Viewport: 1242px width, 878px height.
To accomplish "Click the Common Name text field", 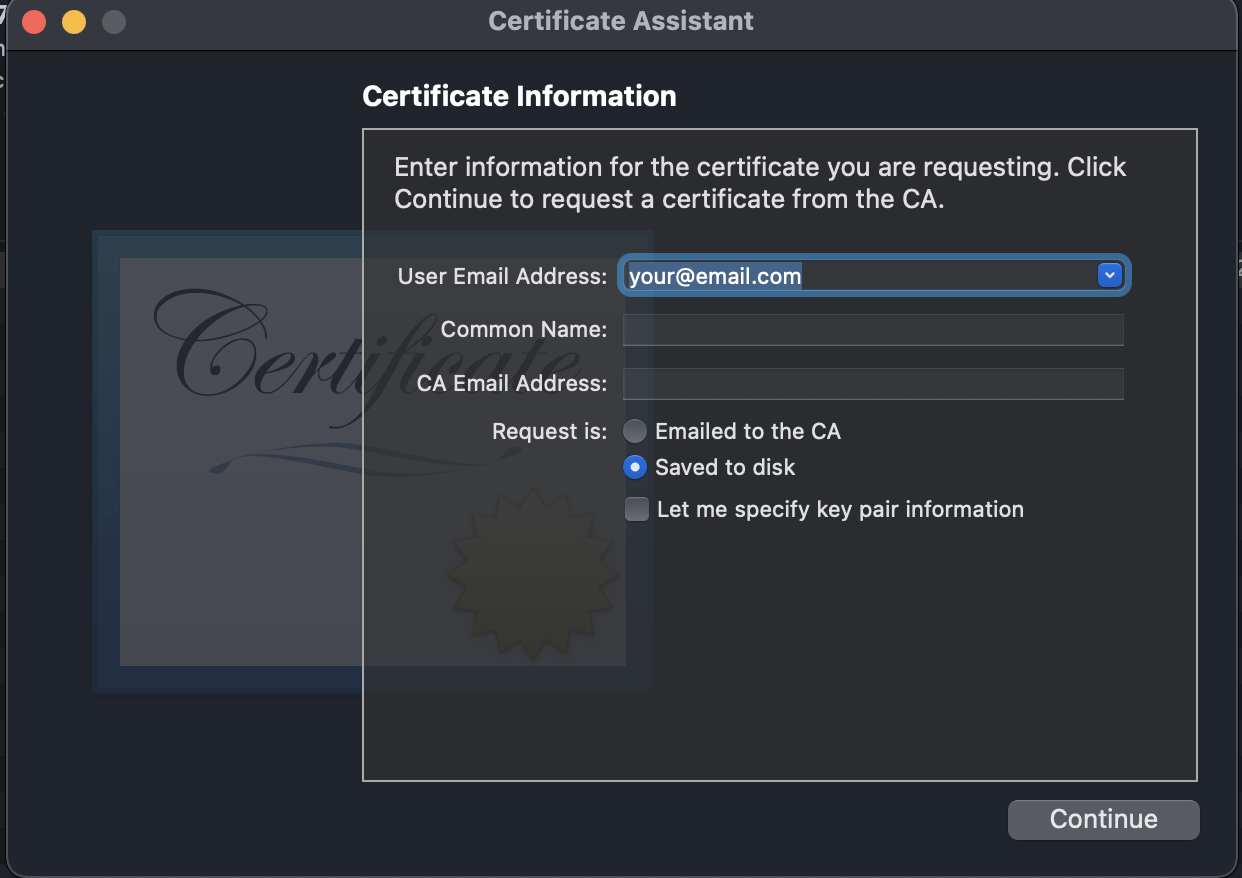I will [x=873, y=330].
